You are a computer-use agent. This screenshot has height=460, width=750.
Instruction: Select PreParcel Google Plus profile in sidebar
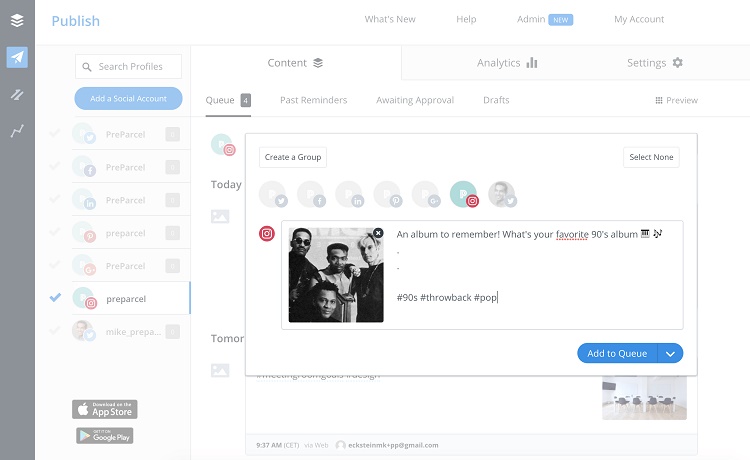131,266
